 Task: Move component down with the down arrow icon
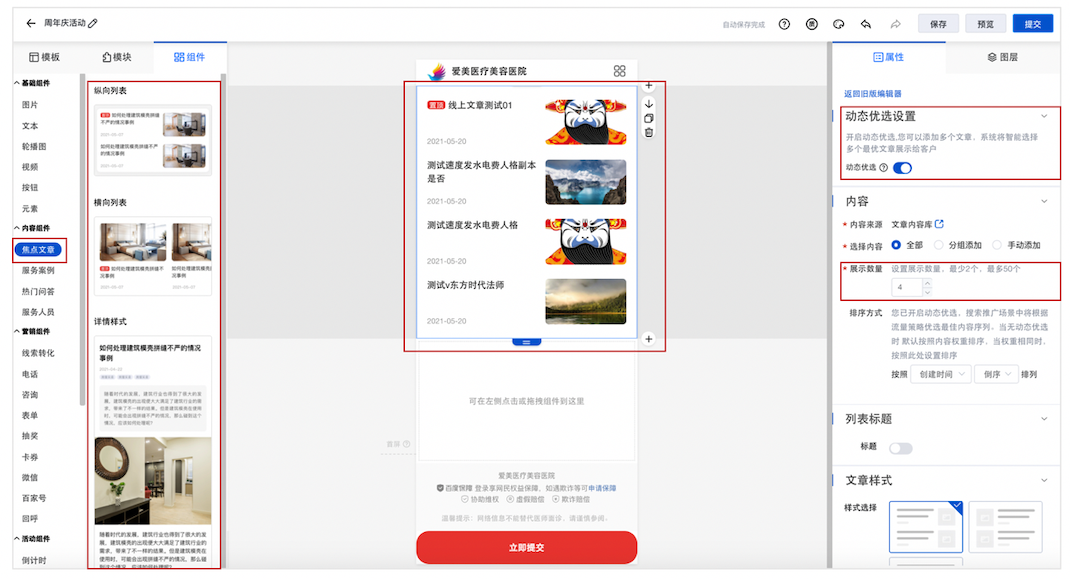(649, 103)
